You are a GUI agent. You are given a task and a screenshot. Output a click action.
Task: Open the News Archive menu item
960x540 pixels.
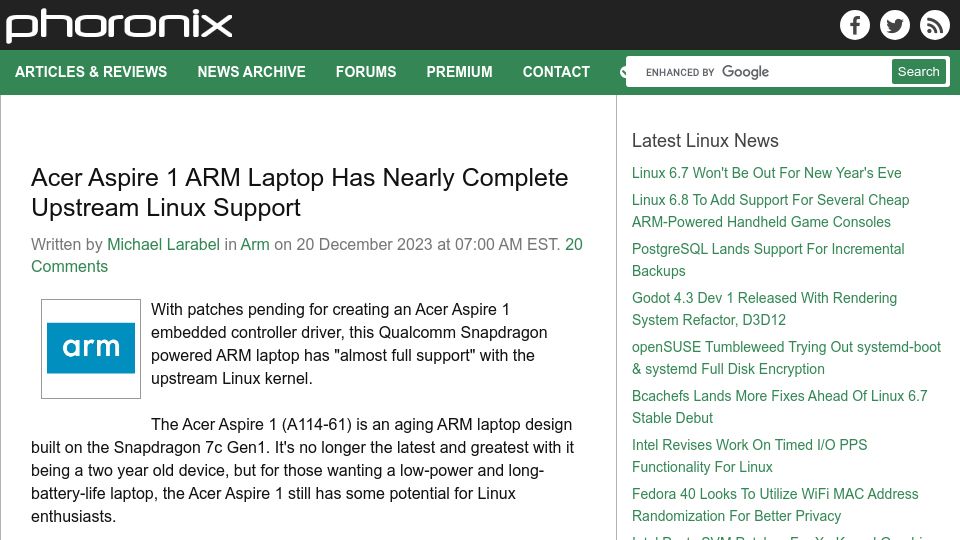251,72
